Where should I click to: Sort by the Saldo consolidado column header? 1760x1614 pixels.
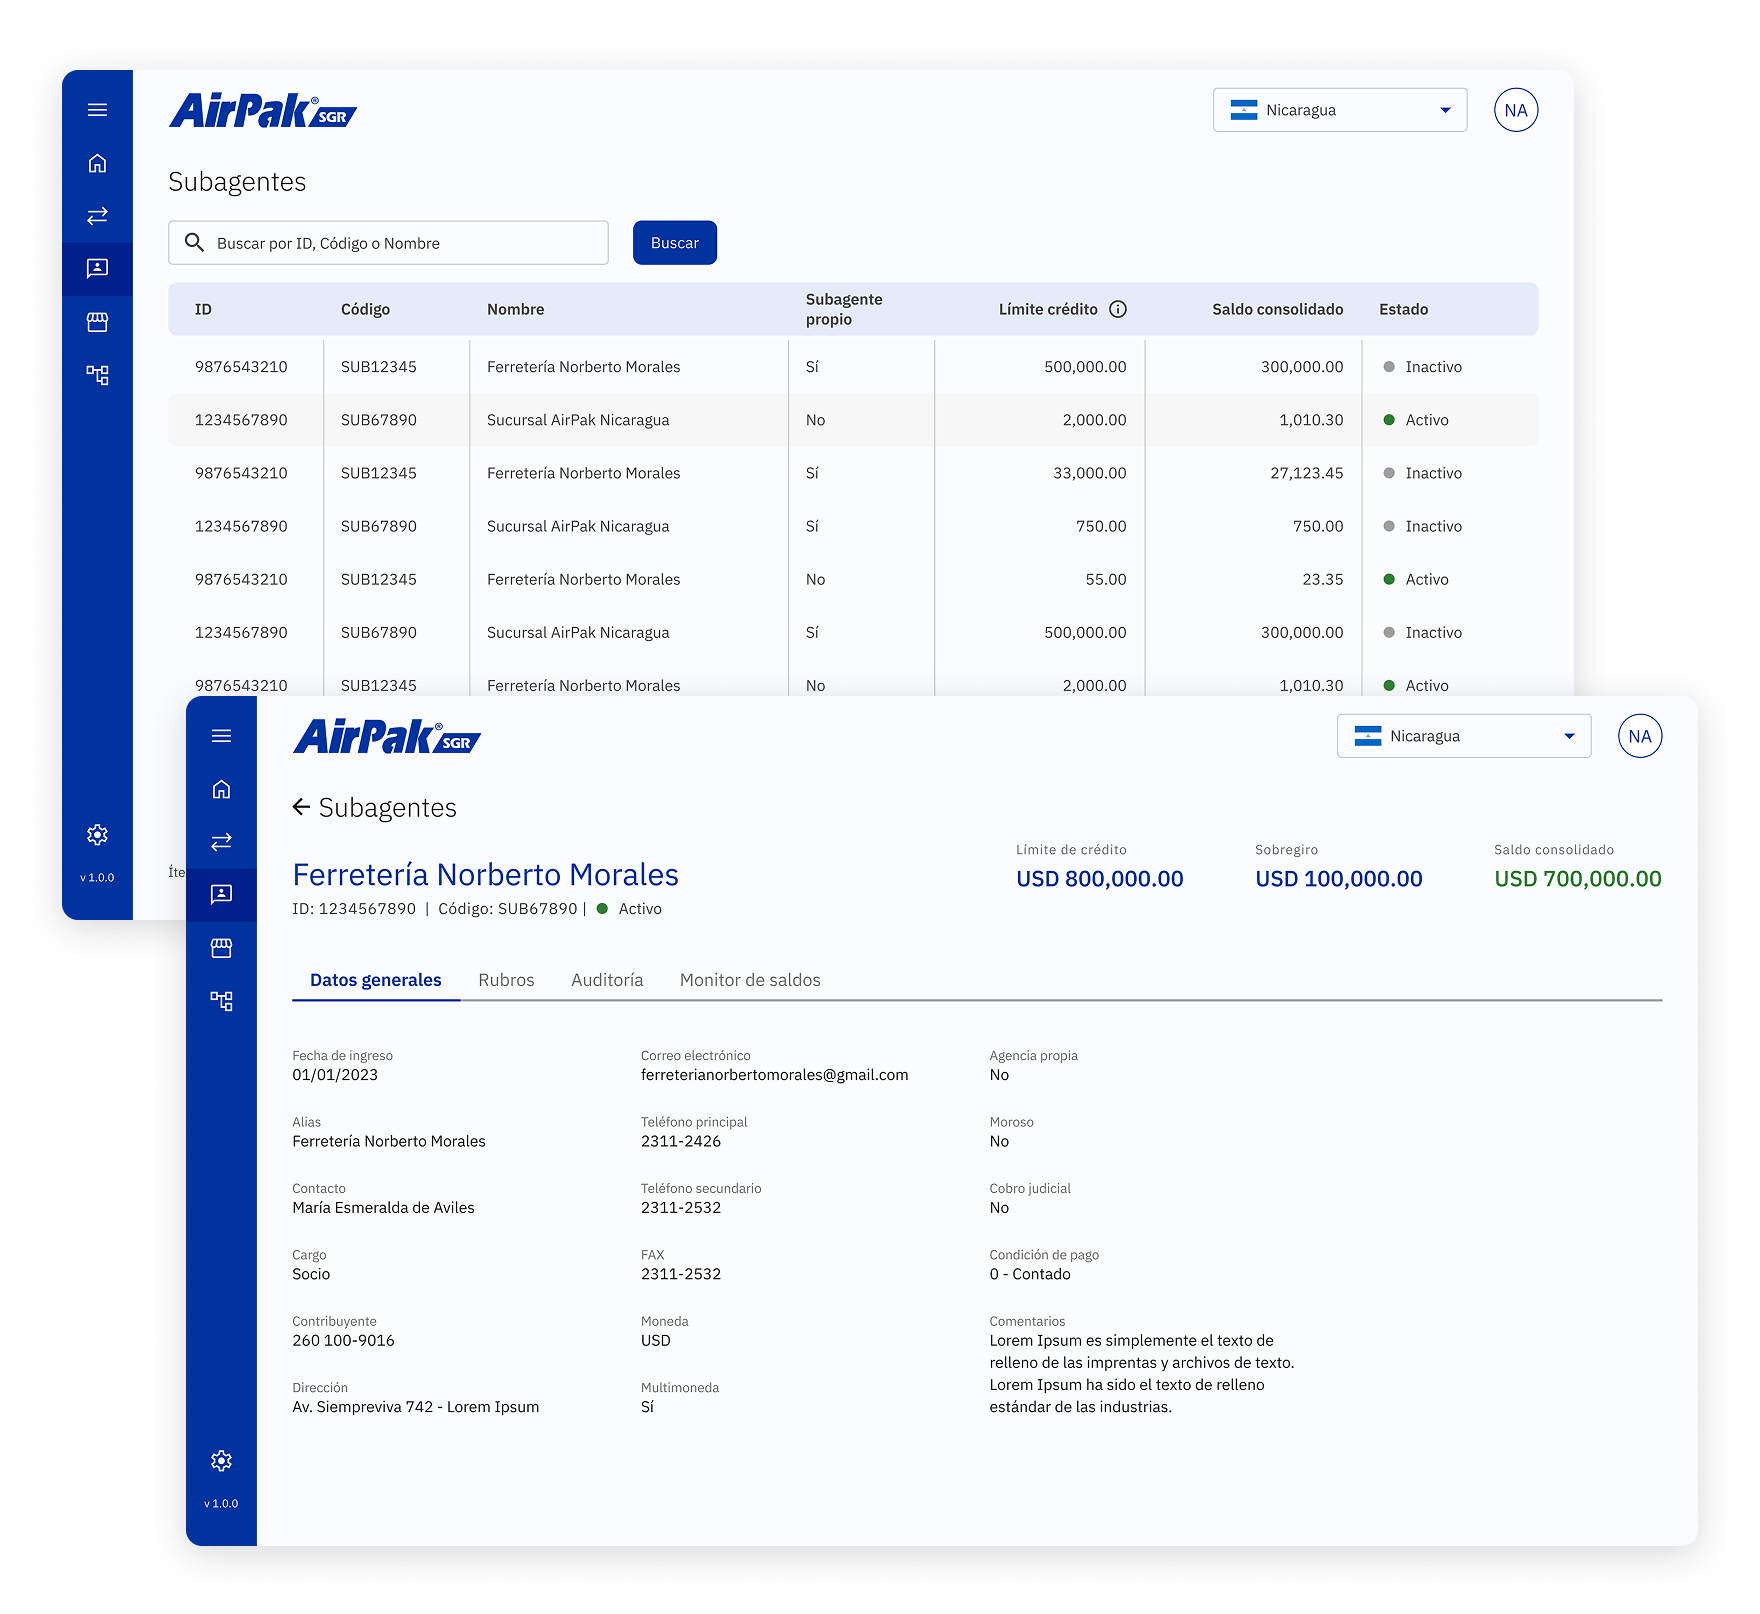[x=1277, y=309]
